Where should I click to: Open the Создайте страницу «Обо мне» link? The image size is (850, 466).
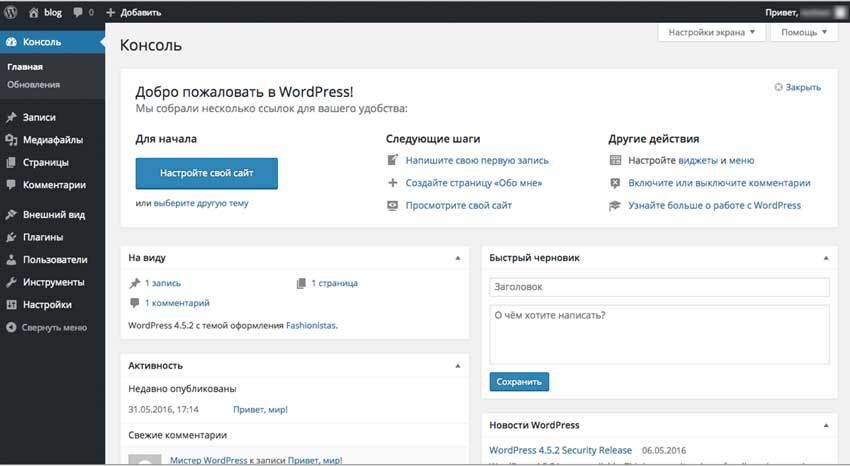(474, 183)
